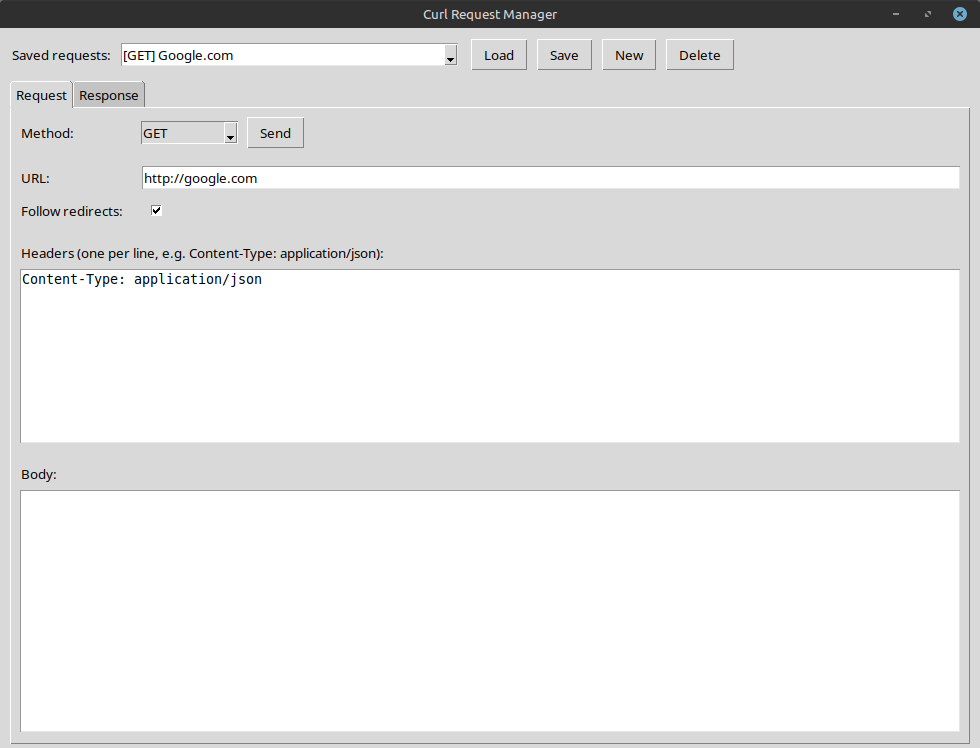Delete the selected saved request
Image resolution: width=980 pixels, height=748 pixels.
tap(699, 55)
